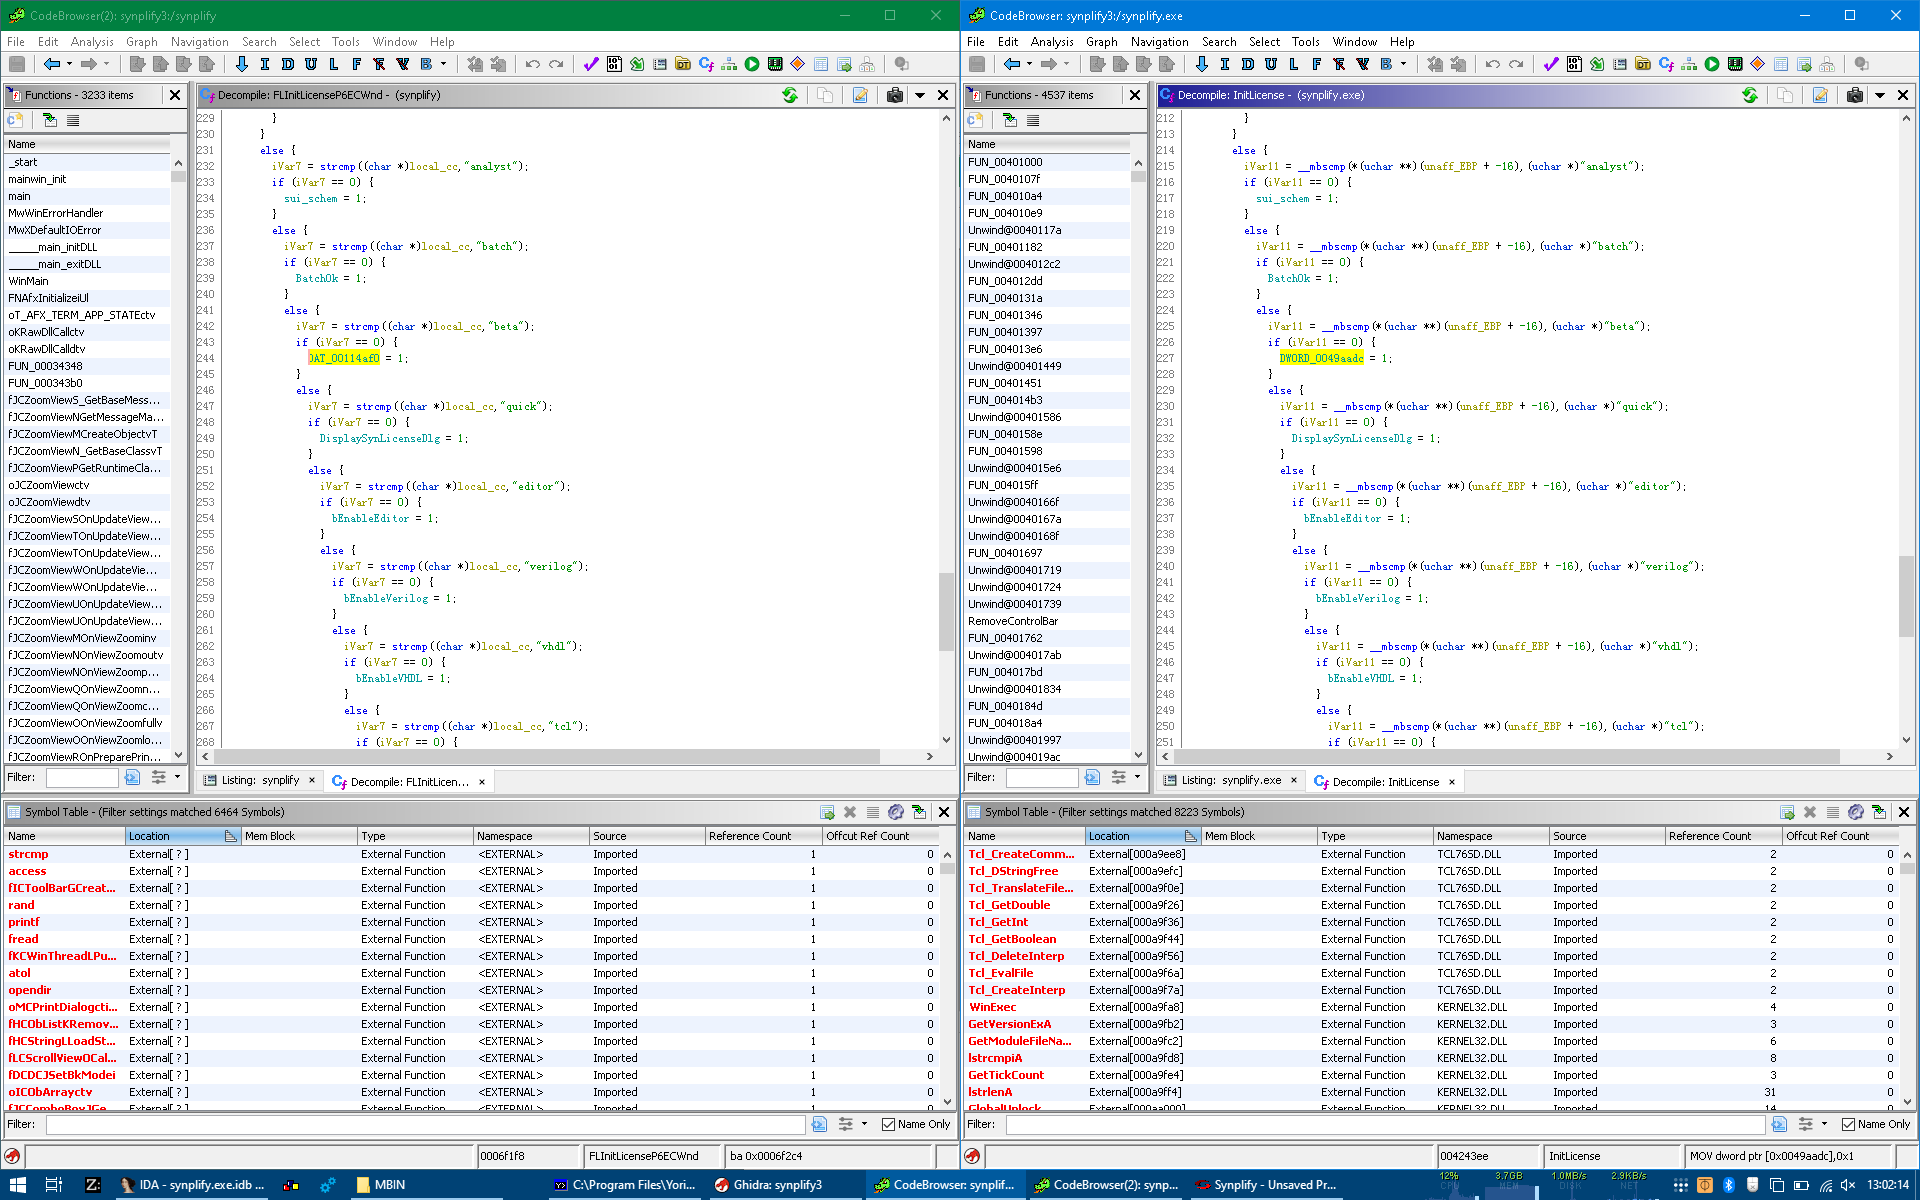Open Analysis menu in CodeBrowser(2) window
This screenshot has height=1200, width=1920.
click(x=92, y=42)
